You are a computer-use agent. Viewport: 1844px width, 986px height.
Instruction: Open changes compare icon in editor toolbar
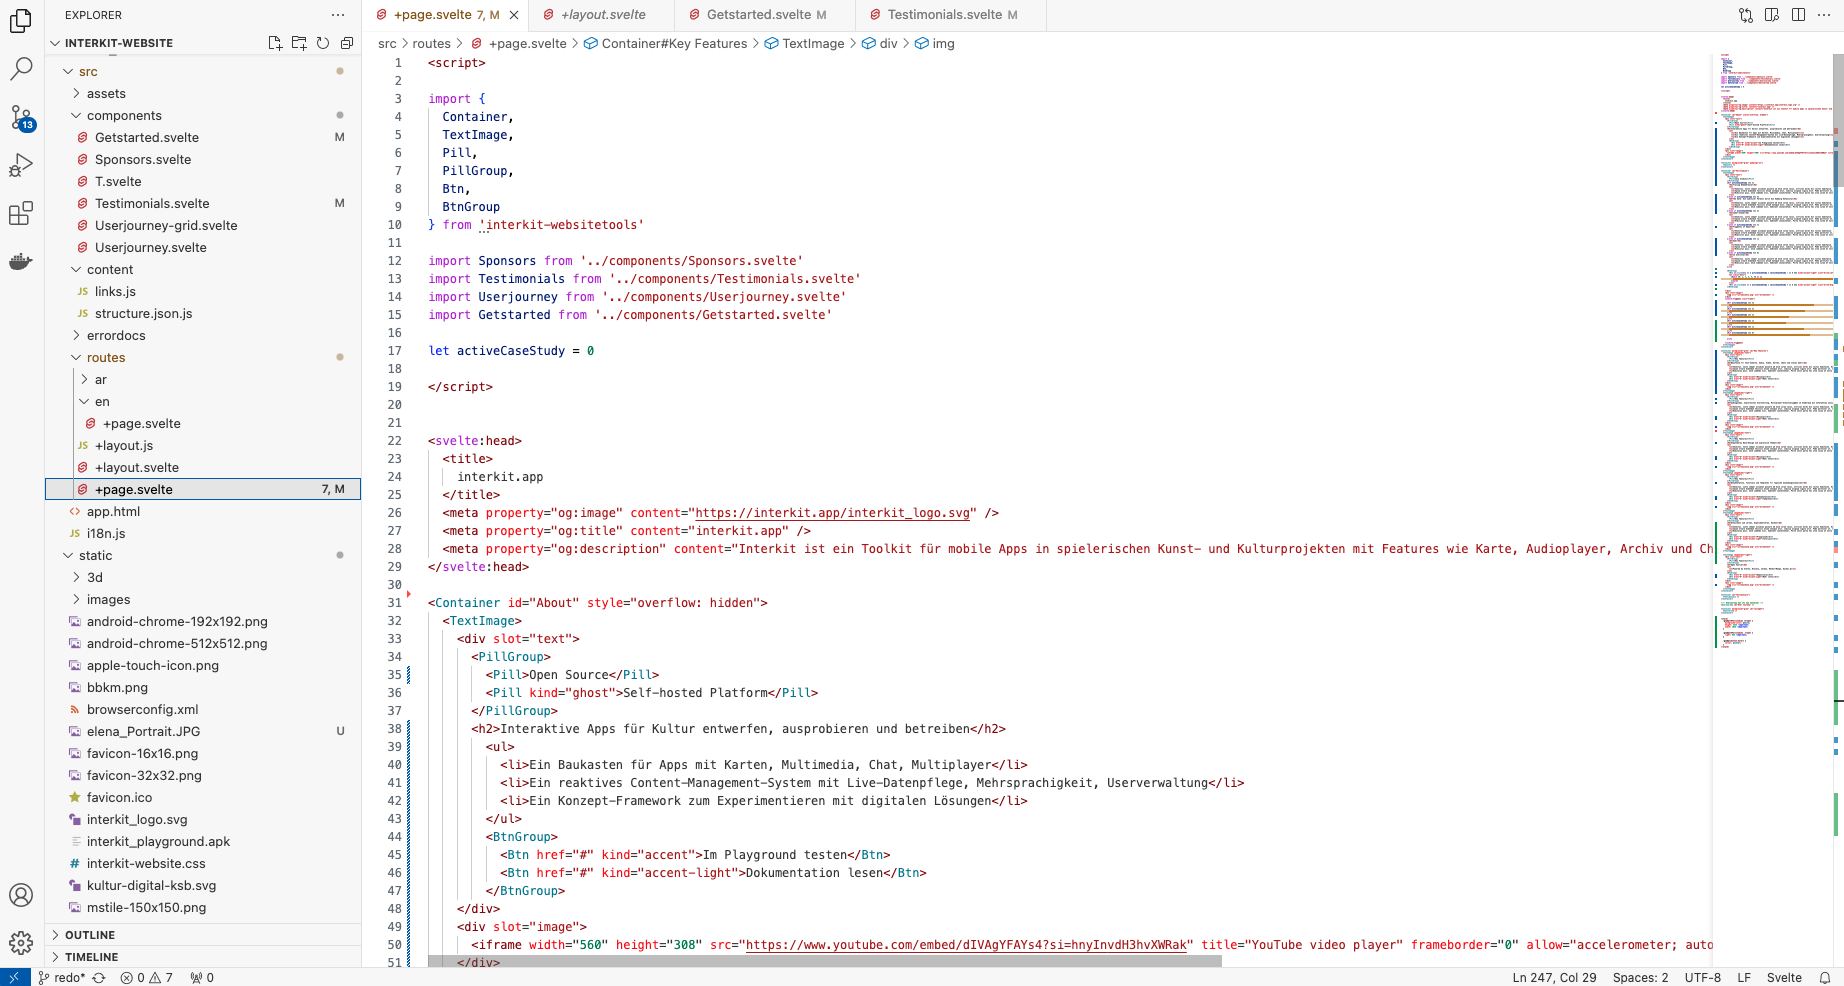point(1746,15)
